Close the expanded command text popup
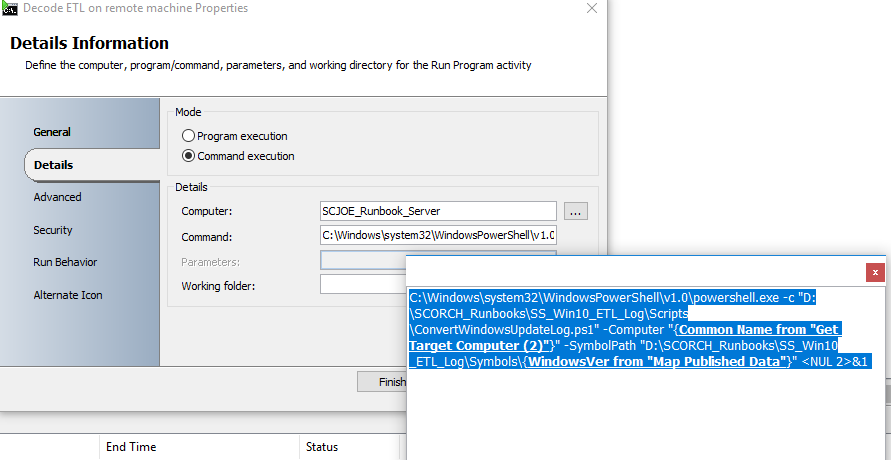 [875, 273]
